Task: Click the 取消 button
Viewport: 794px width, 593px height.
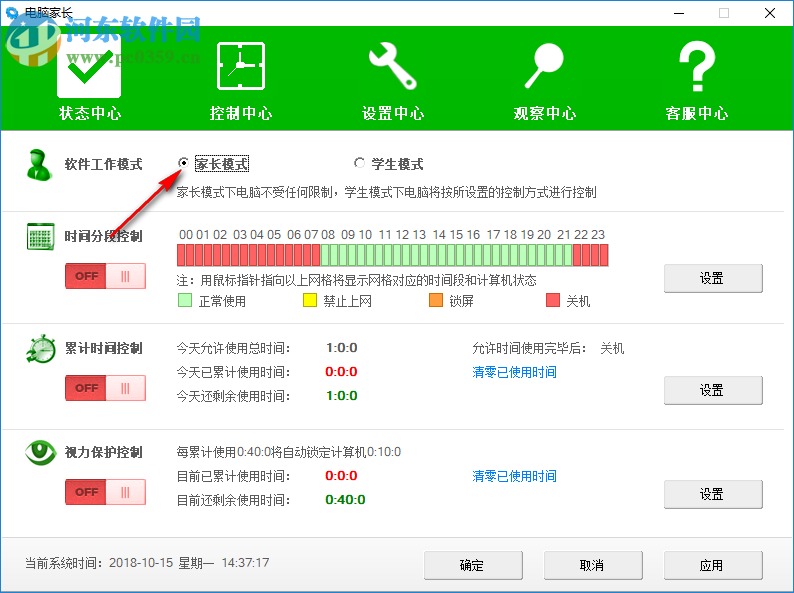Action: point(593,565)
